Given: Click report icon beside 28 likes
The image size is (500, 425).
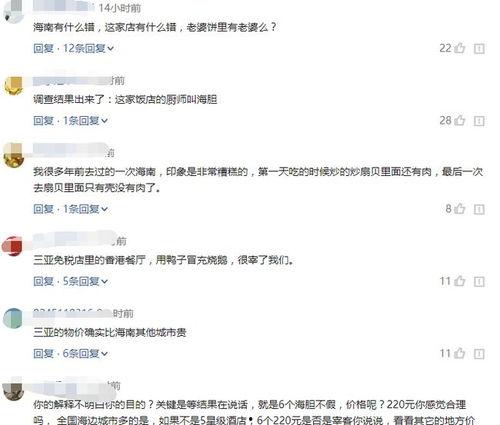Looking at the screenshot, I should pyautogui.click(x=479, y=121).
